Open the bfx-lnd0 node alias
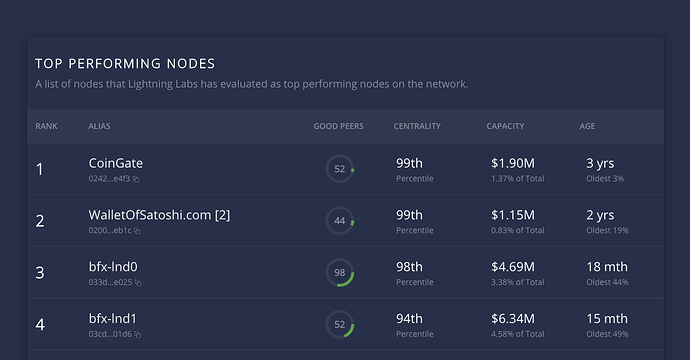The image size is (690, 360). coord(113,267)
